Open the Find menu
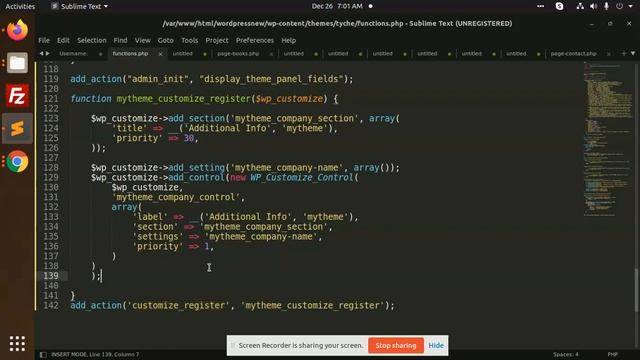 (x=120, y=40)
